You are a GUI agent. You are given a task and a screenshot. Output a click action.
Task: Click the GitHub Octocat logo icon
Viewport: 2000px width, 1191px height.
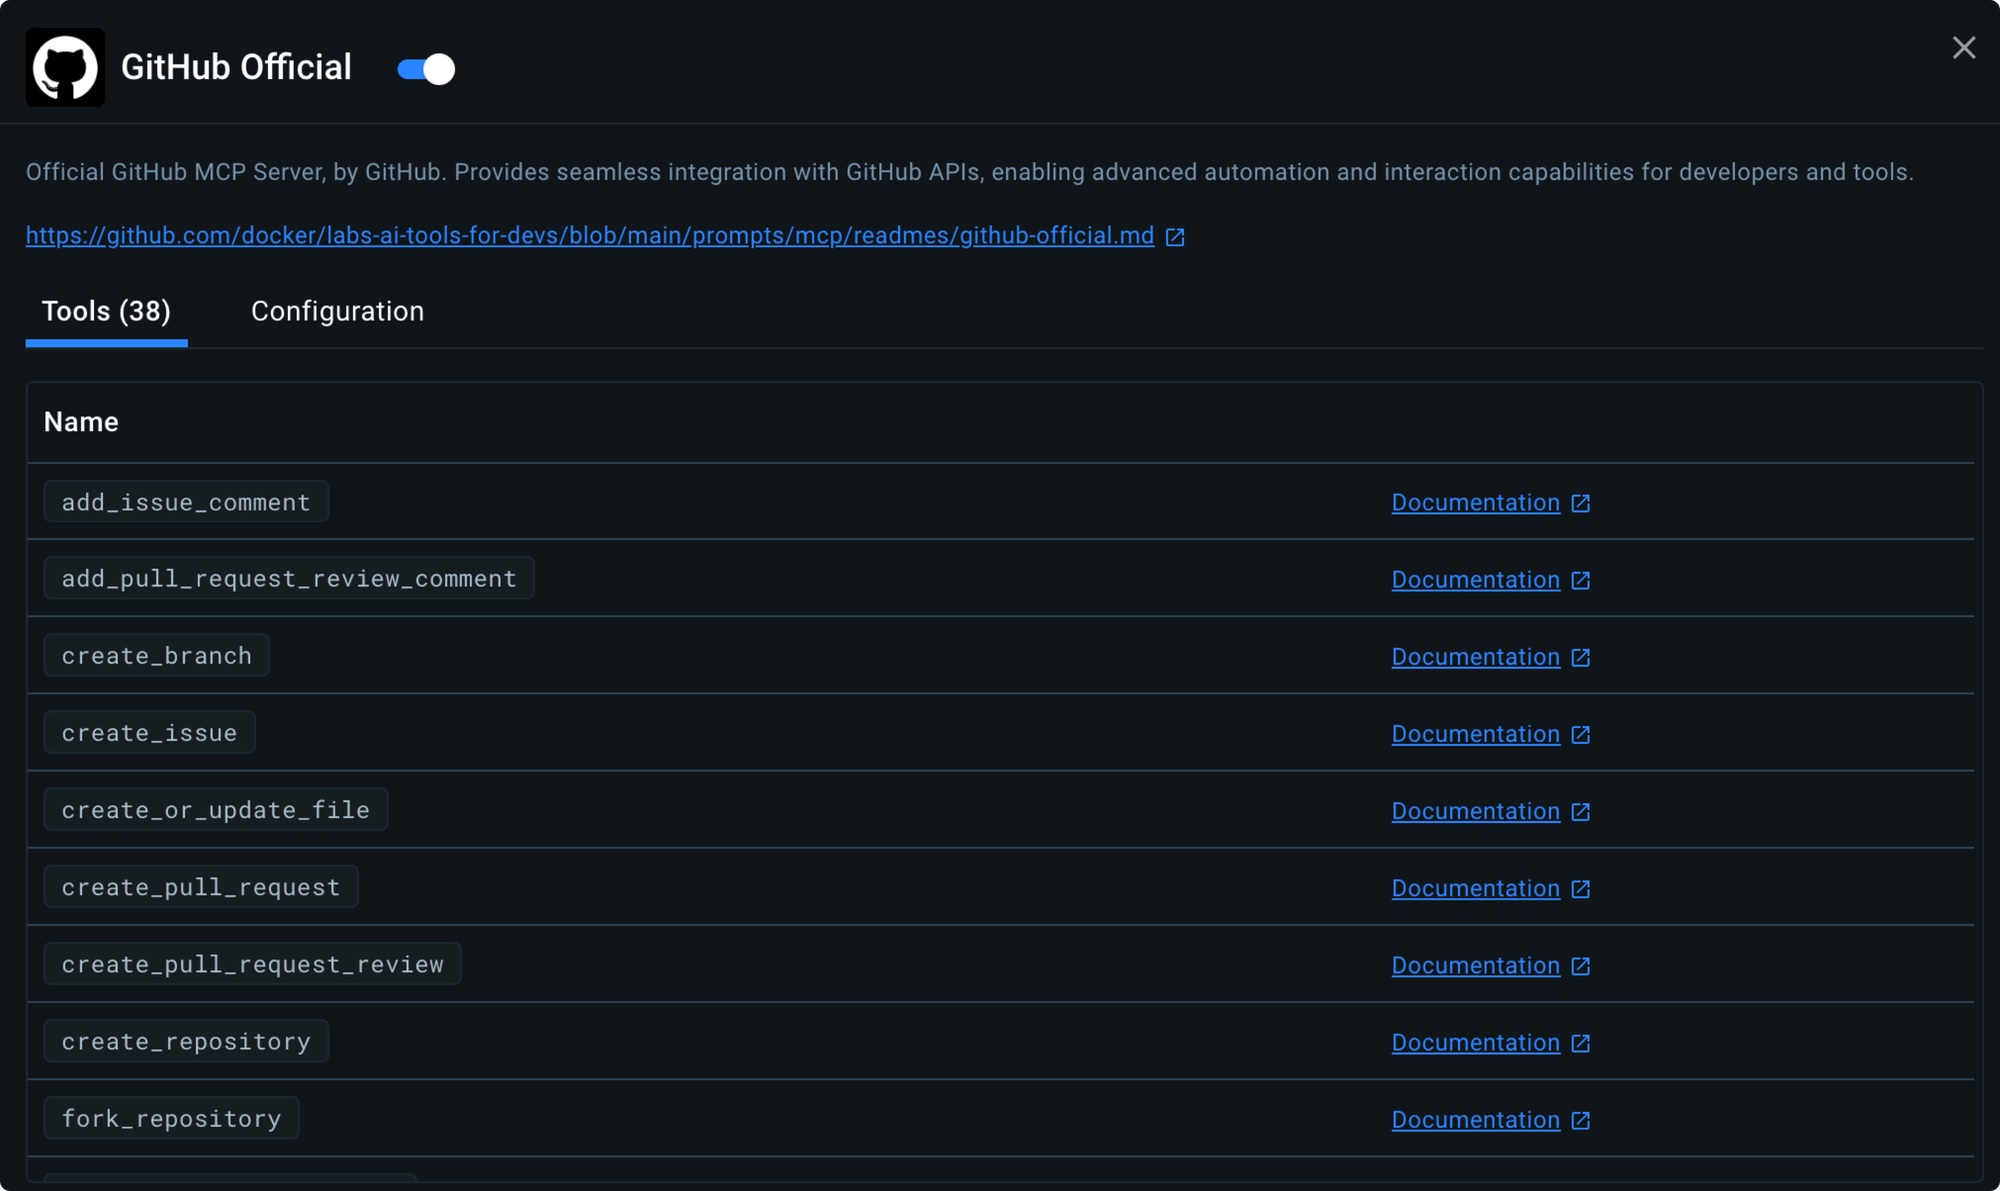(x=65, y=67)
